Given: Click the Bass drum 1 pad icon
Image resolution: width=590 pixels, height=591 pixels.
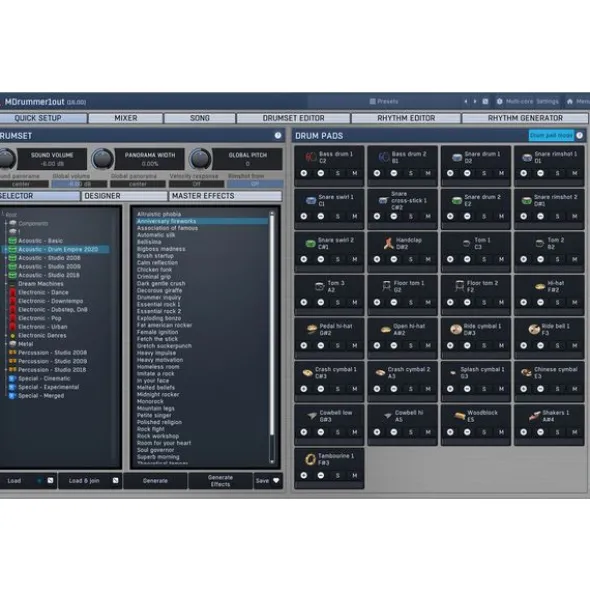Looking at the screenshot, I should coord(311,157).
